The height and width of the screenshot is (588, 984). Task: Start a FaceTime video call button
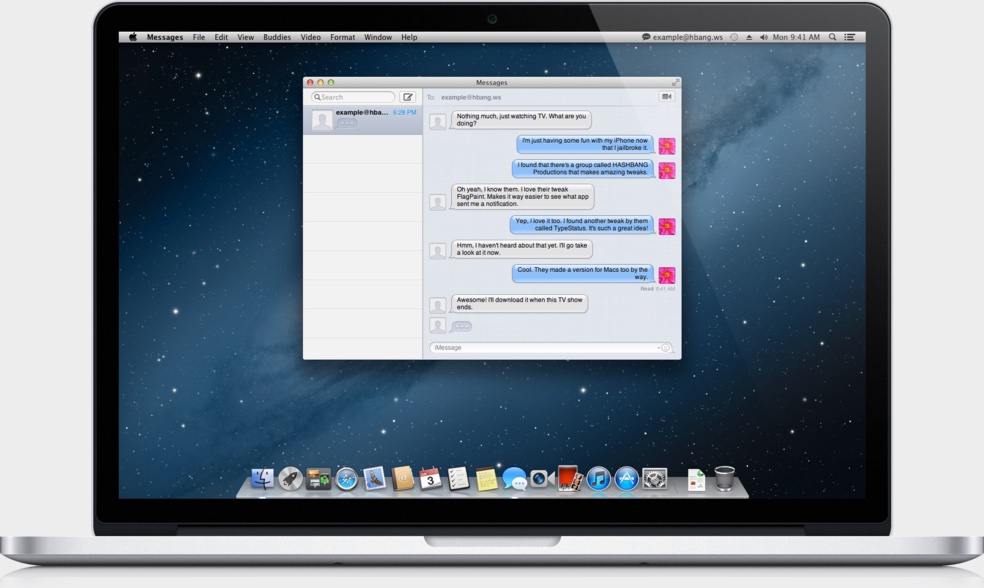(x=666, y=97)
